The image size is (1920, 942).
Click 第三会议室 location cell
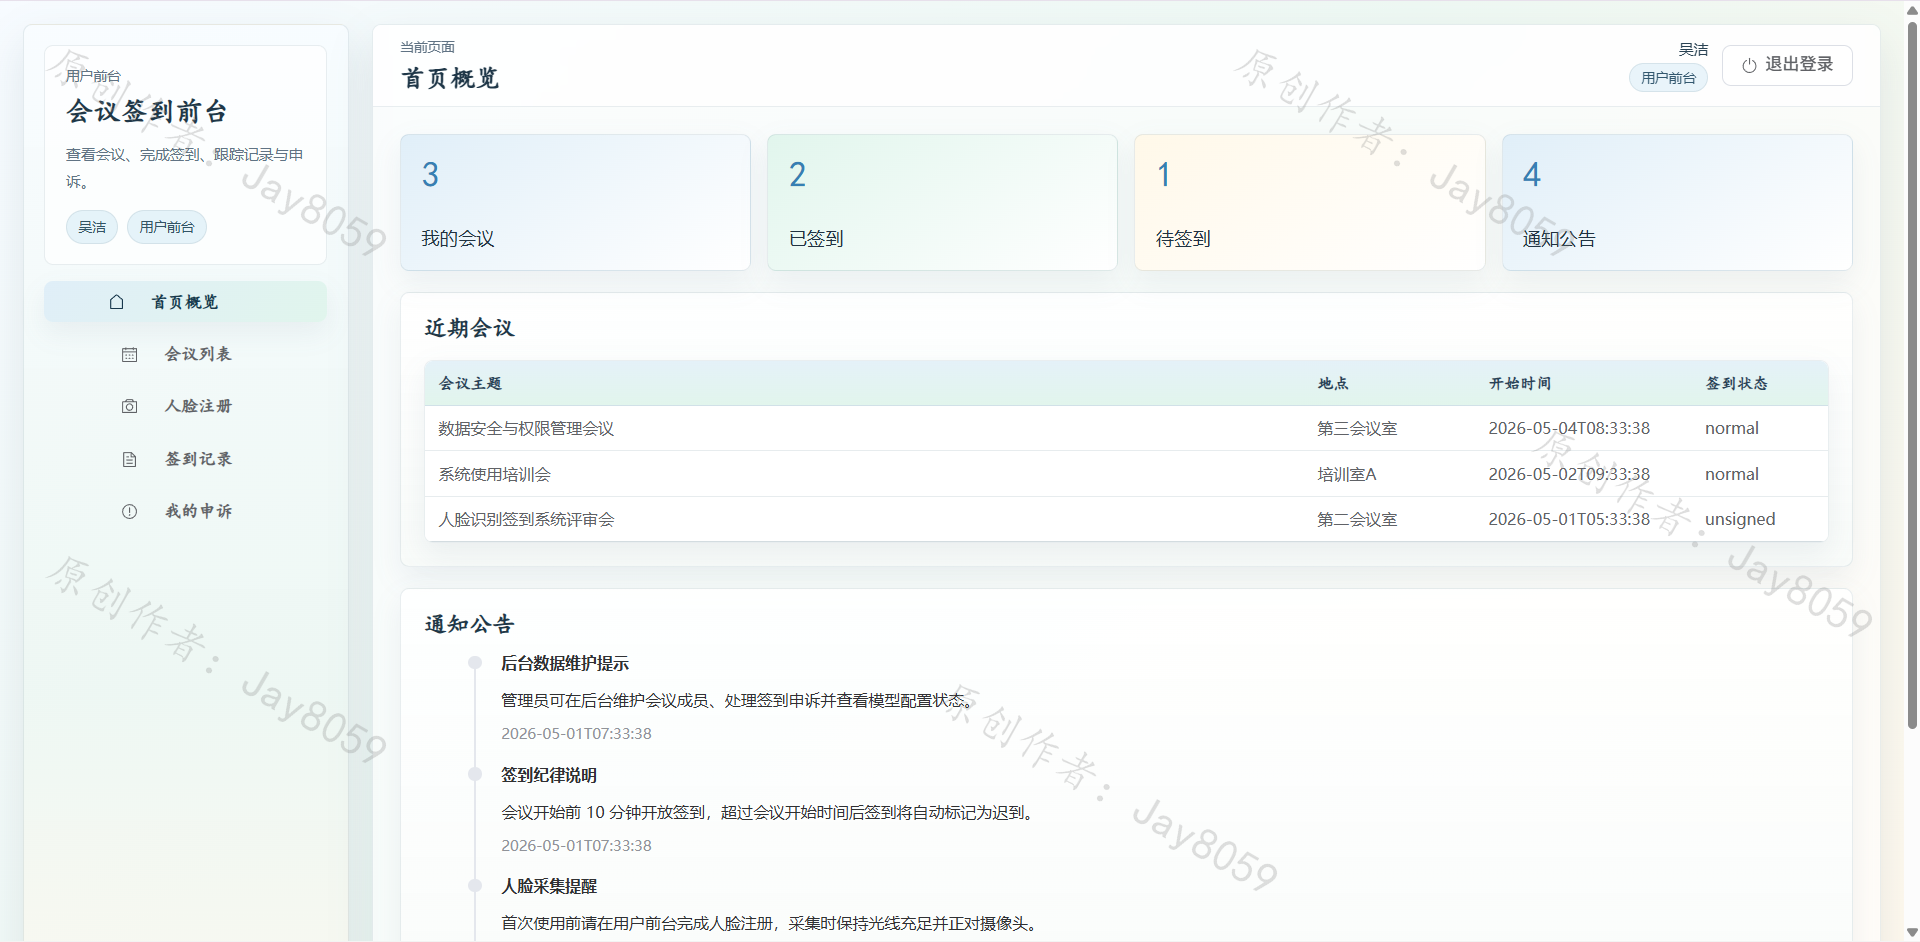coord(1357,428)
